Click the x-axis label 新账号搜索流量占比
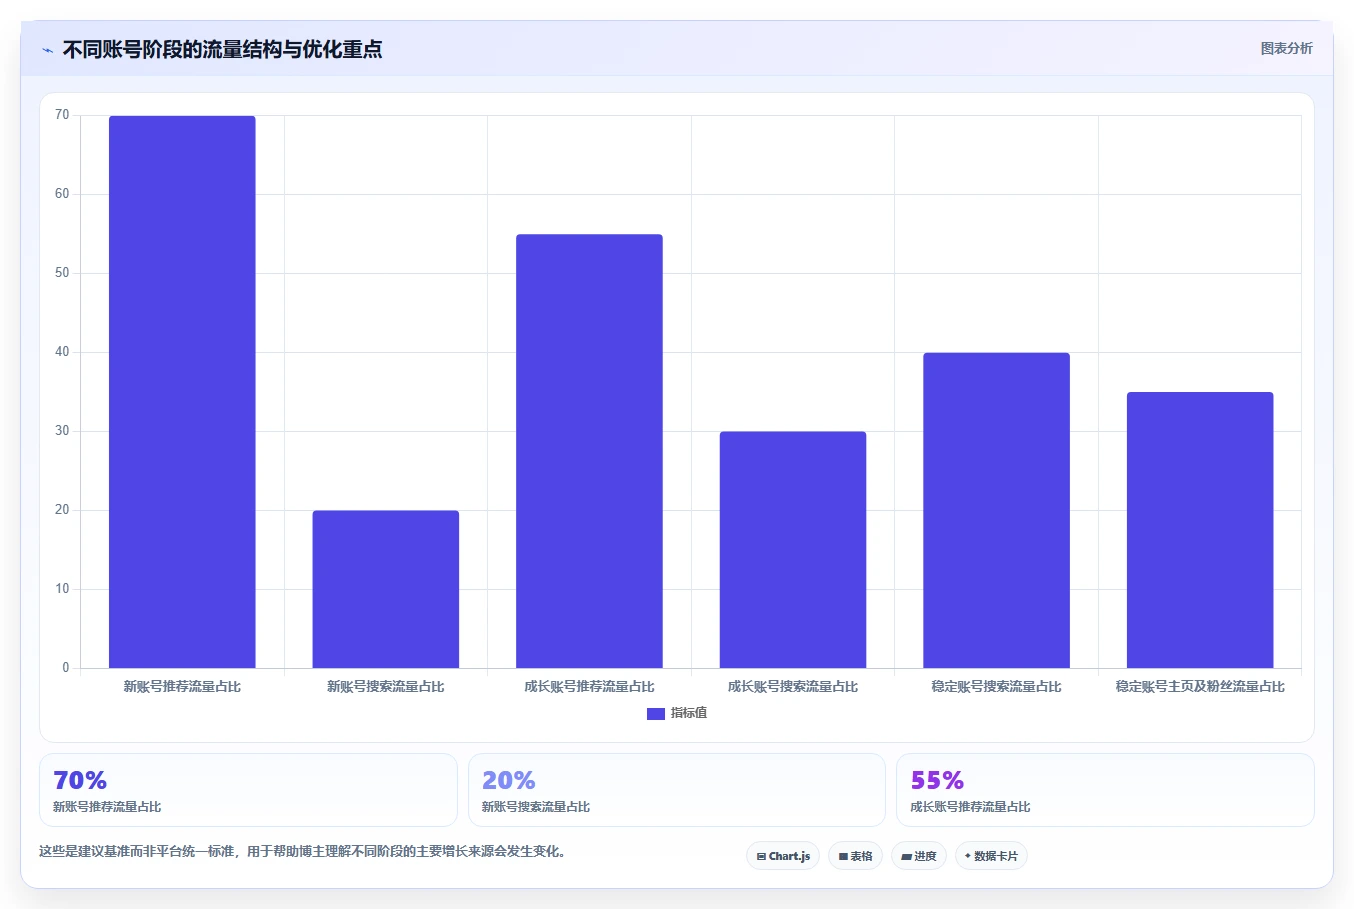This screenshot has height=909, width=1354. [386, 687]
